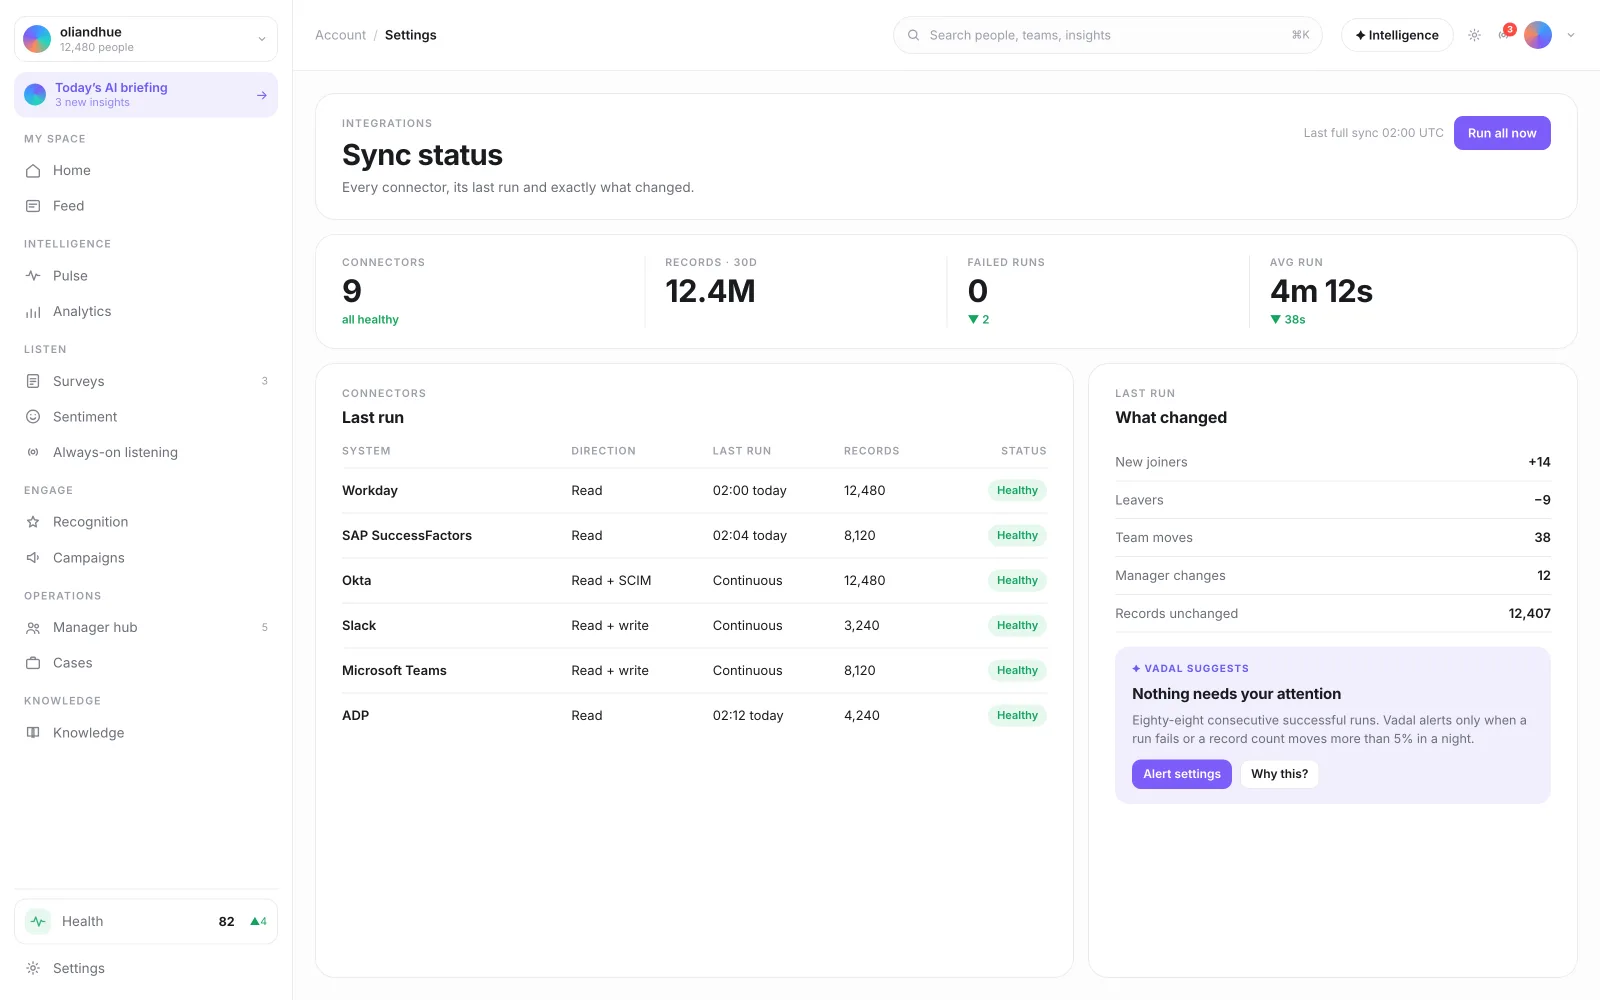Click the Health heartbeat icon
1600x1000 pixels.
pyautogui.click(x=38, y=922)
